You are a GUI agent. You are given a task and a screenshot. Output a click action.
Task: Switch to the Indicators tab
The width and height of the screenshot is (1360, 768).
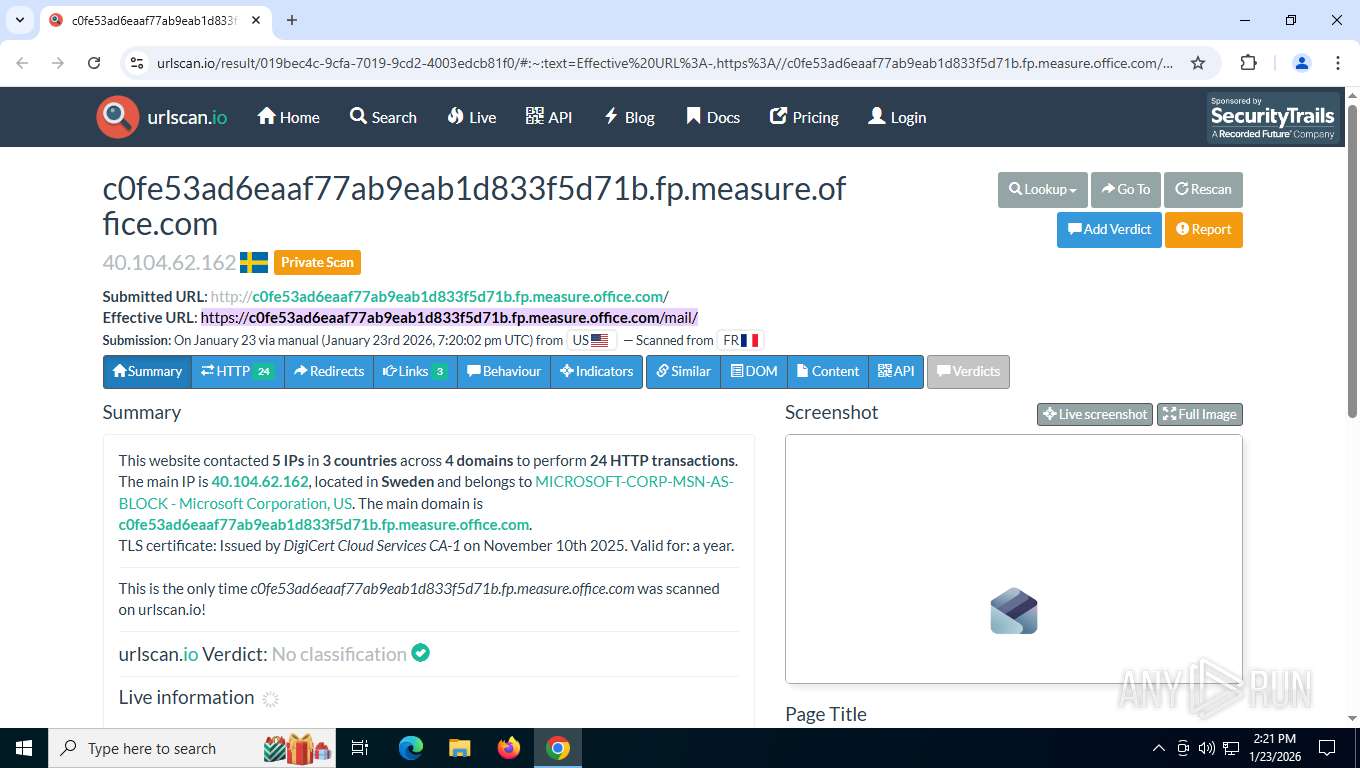click(597, 371)
